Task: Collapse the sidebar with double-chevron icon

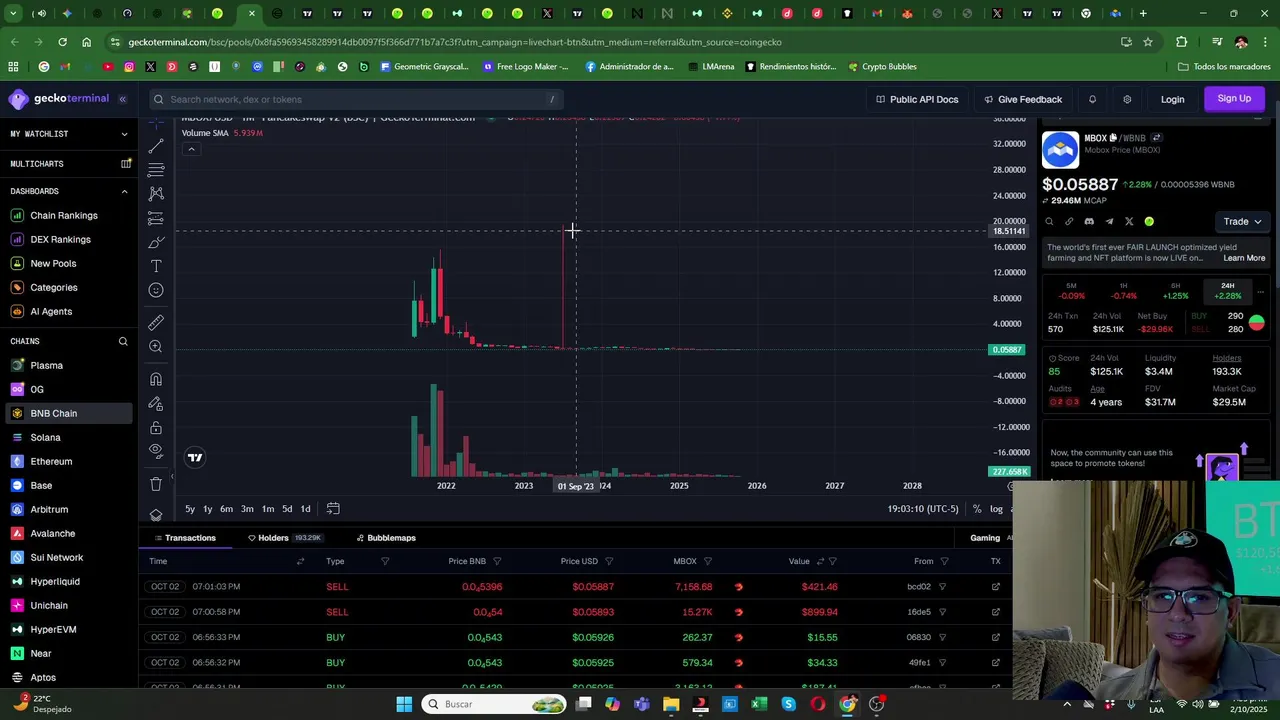Action: (x=123, y=99)
